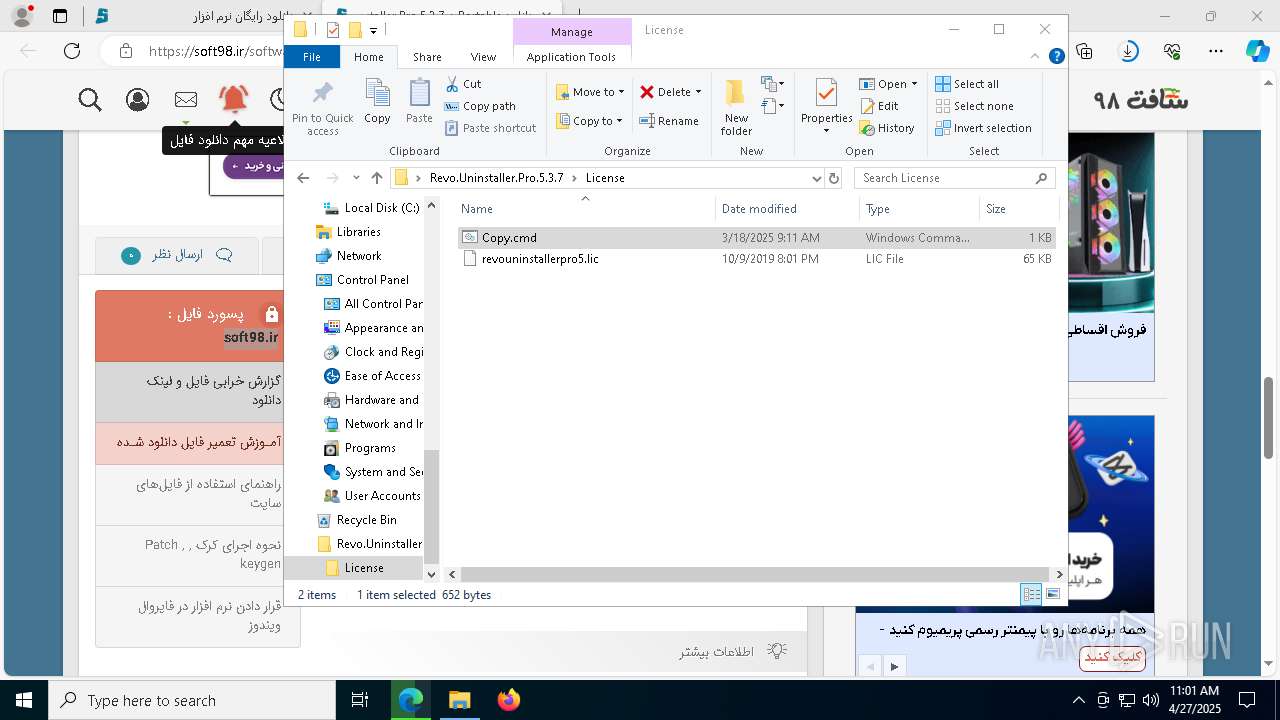The width and height of the screenshot is (1280, 720).
Task: Sort by Type column header
Action: [919, 209]
